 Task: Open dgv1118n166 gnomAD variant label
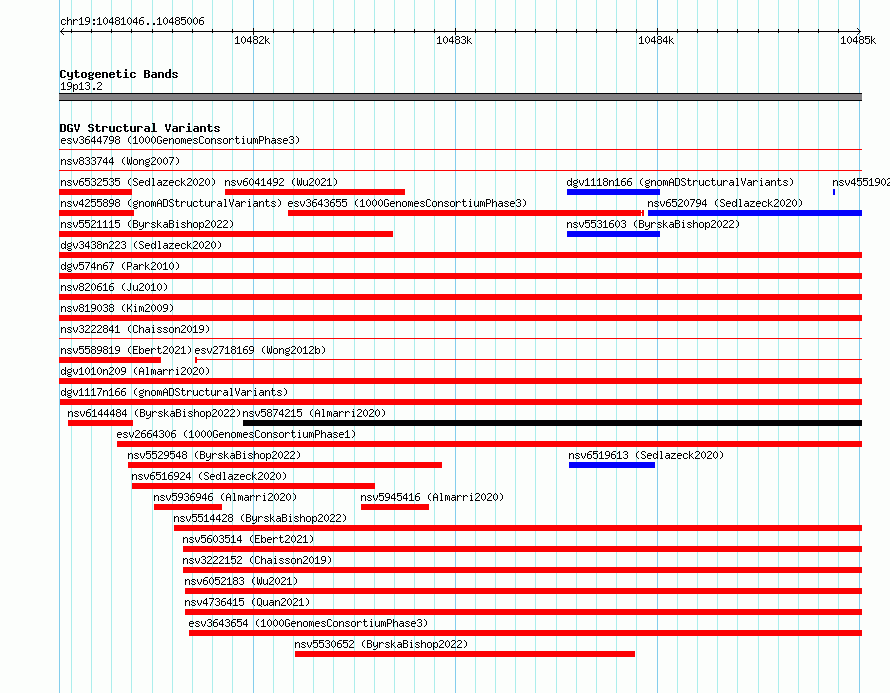pos(680,182)
